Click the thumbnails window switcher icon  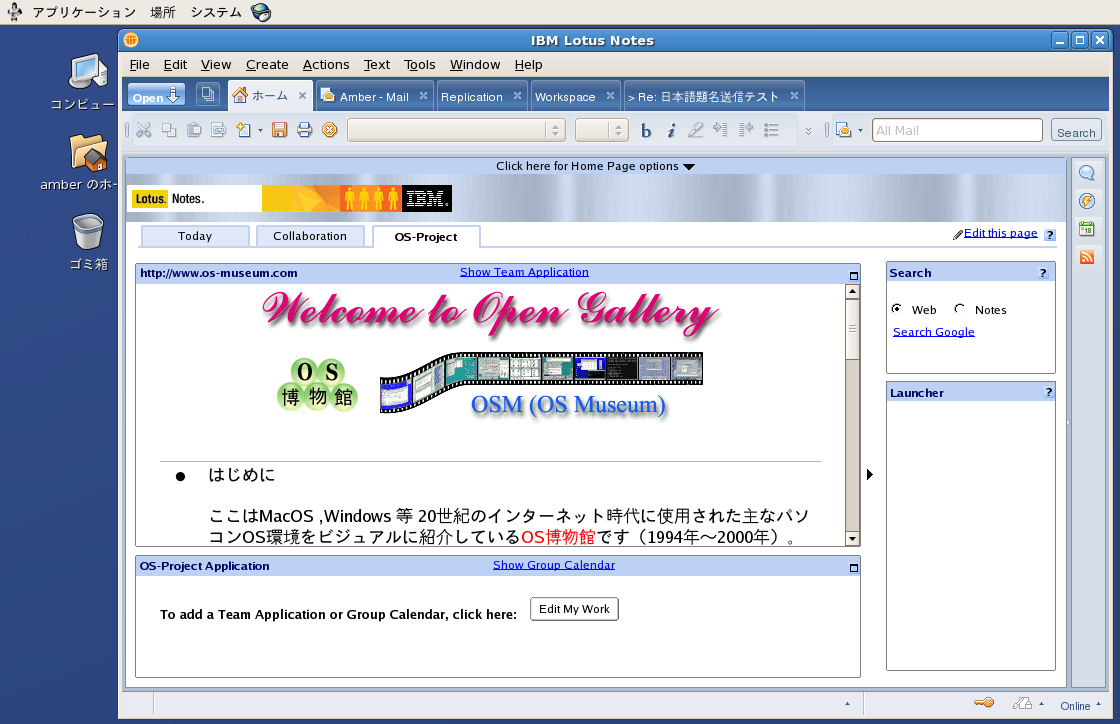tap(208, 94)
